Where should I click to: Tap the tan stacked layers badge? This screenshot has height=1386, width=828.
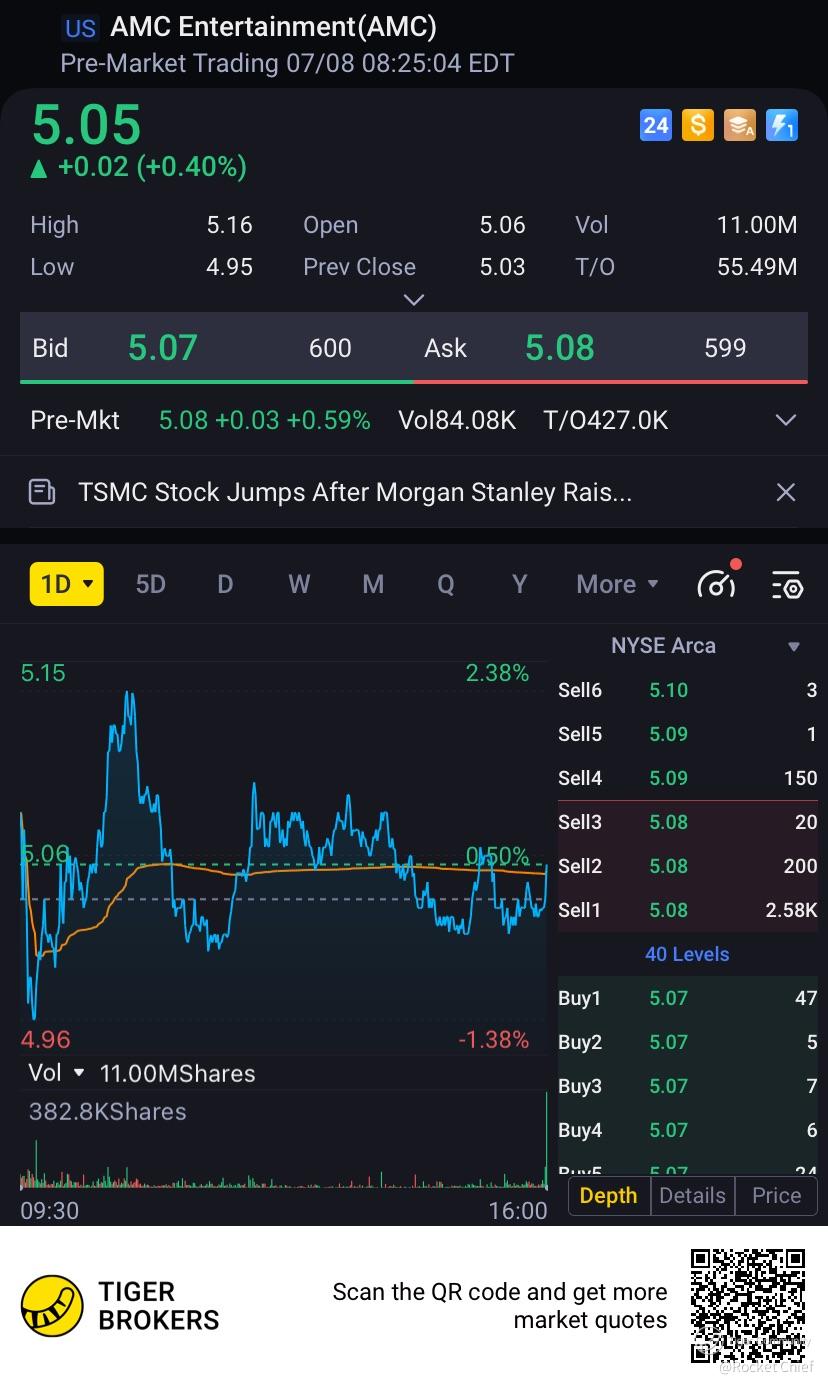coord(739,125)
